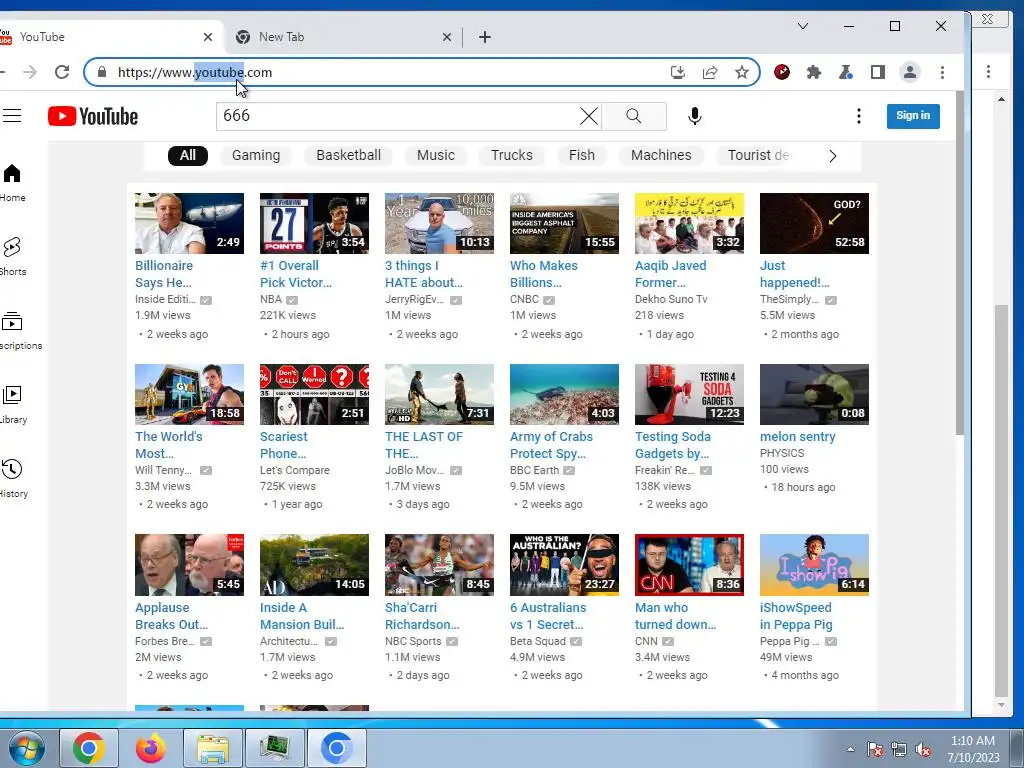This screenshot has height=768, width=1024.
Task: Click the volume muted tray icon
Action: coord(923,750)
